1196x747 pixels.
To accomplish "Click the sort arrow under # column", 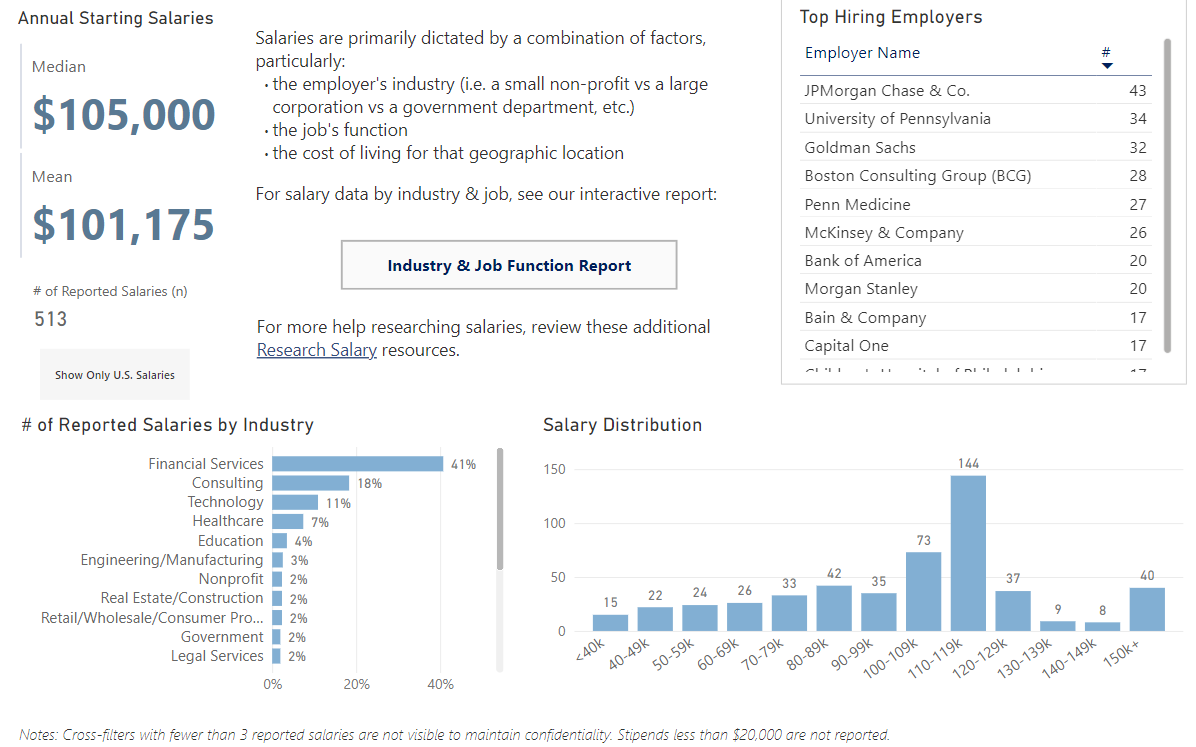I will [1107, 66].
